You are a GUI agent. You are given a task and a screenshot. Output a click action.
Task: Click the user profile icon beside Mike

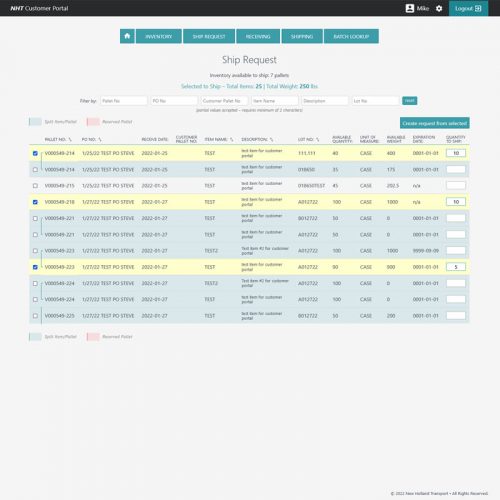coord(410,8)
